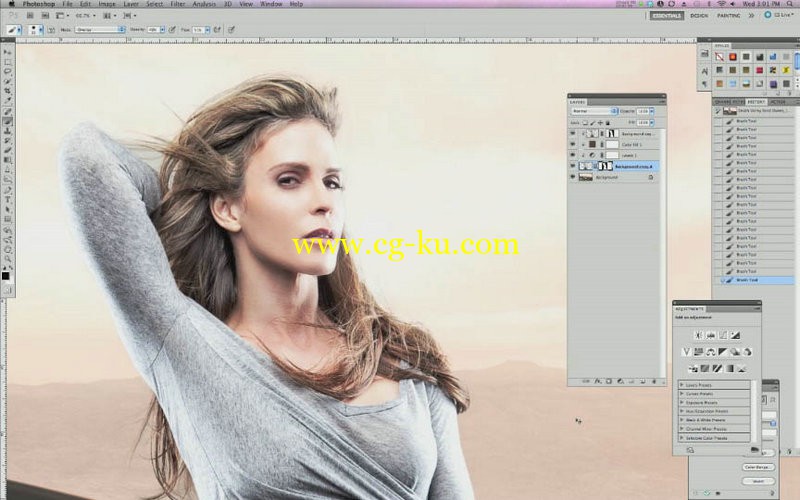Add a Gradient Map adjustment
800x500 pixels.
coord(730,368)
